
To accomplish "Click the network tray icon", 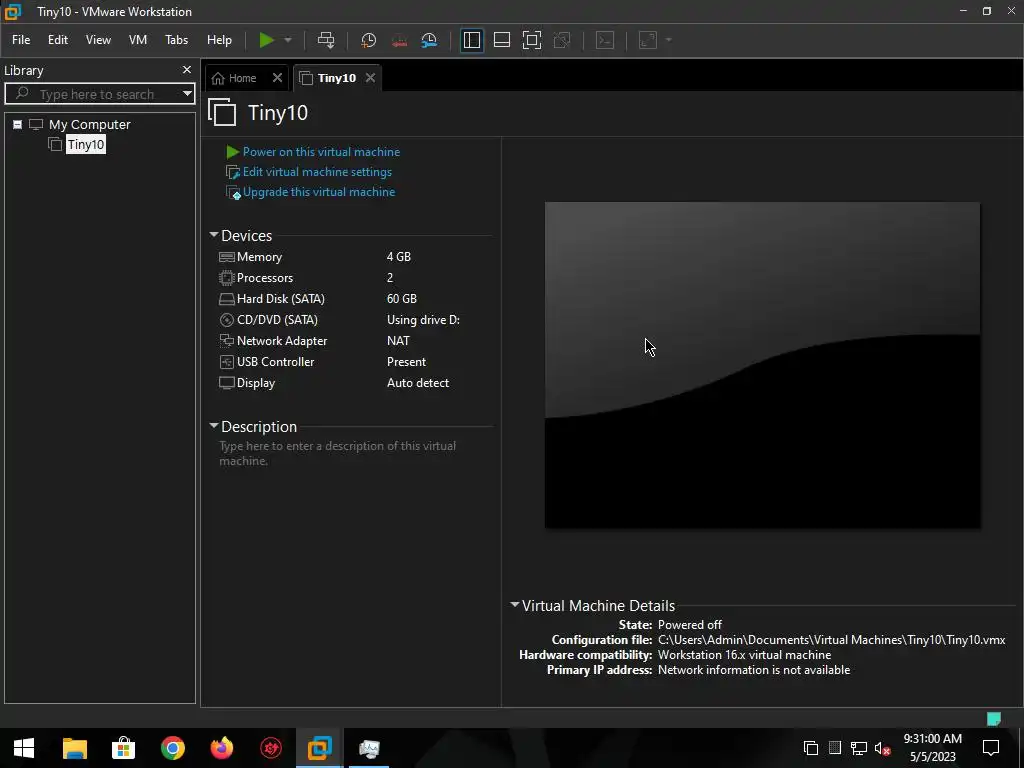I will pos(858,748).
